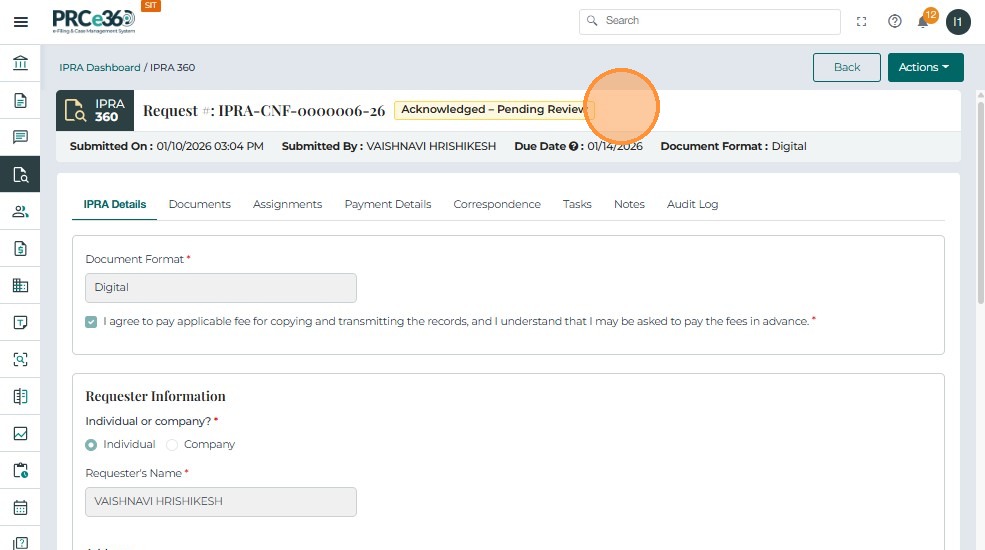Expand the Actions dropdown
This screenshot has height=550, width=985.
[925, 67]
